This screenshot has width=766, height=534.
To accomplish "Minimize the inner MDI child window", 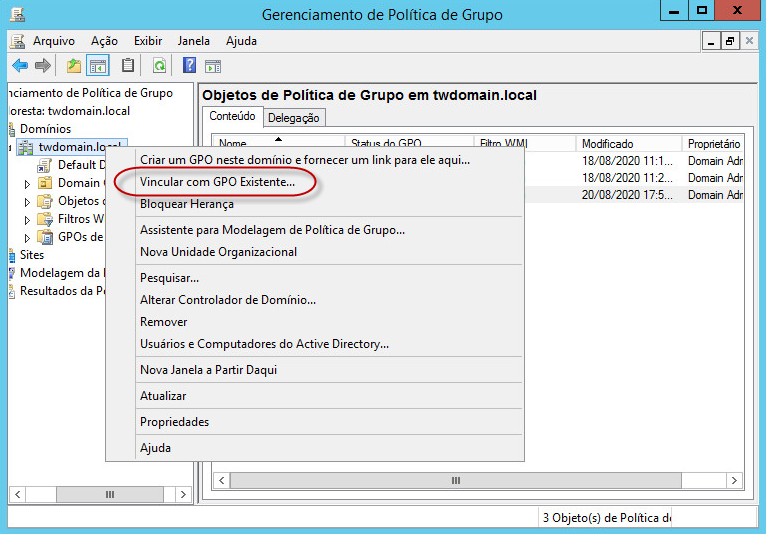I will click(x=711, y=41).
